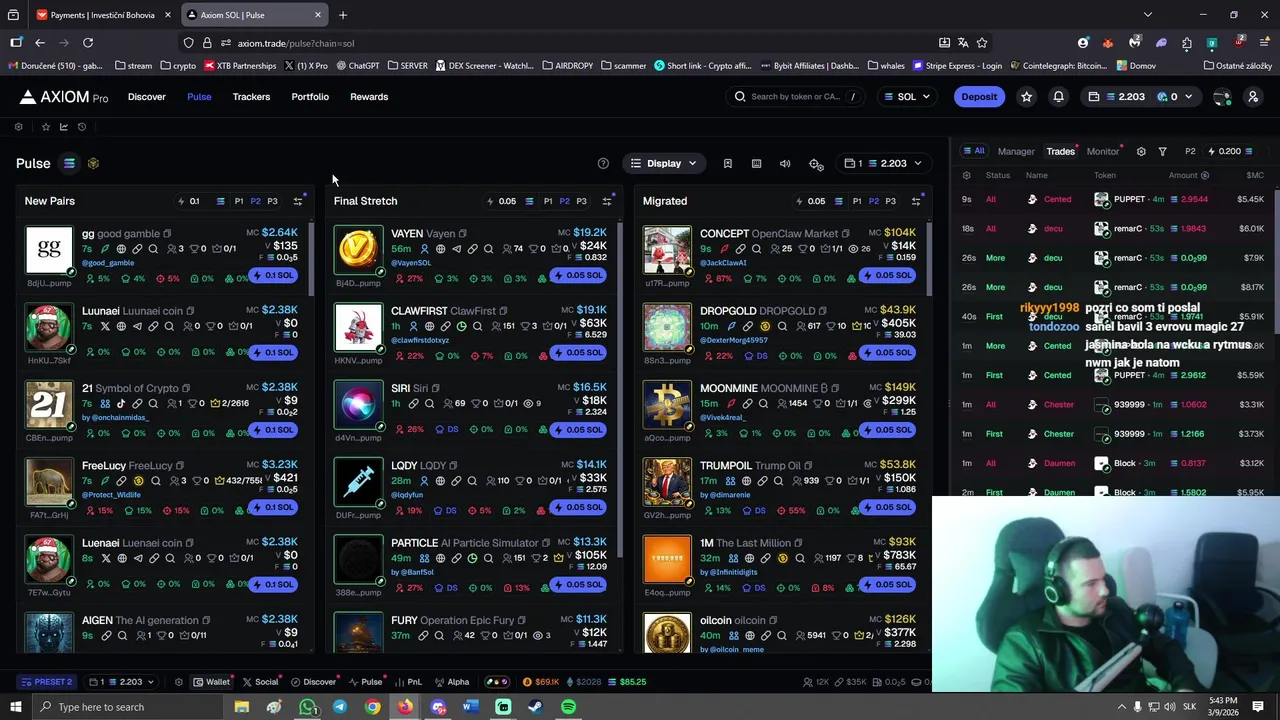Image resolution: width=1280 pixels, height=720 pixels.
Task: Click 0.1 SOL quick buy on gg good gamble
Action: (x=273, y=276)
